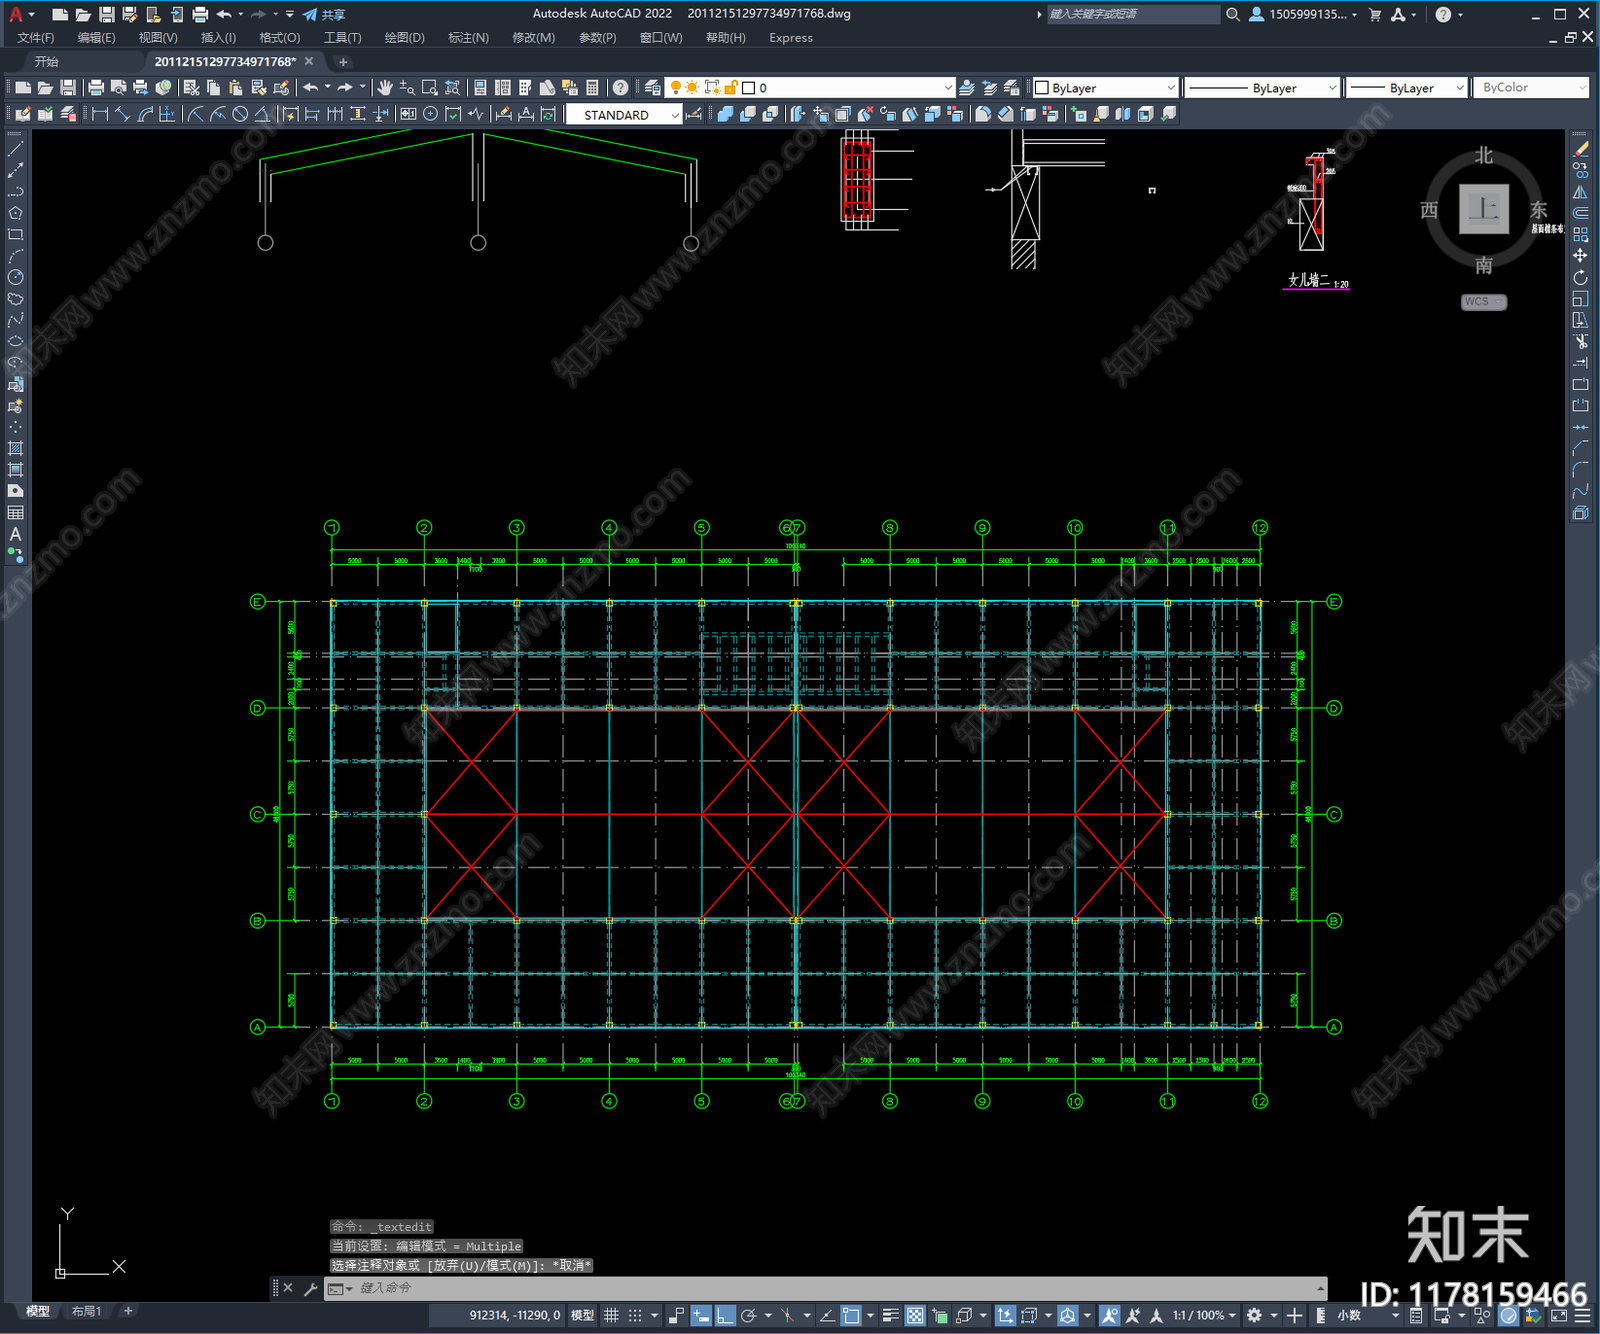1600x1334 pixels.
Task: Open the ByLayer lineweight dropdown
Action: [1406, 88]
